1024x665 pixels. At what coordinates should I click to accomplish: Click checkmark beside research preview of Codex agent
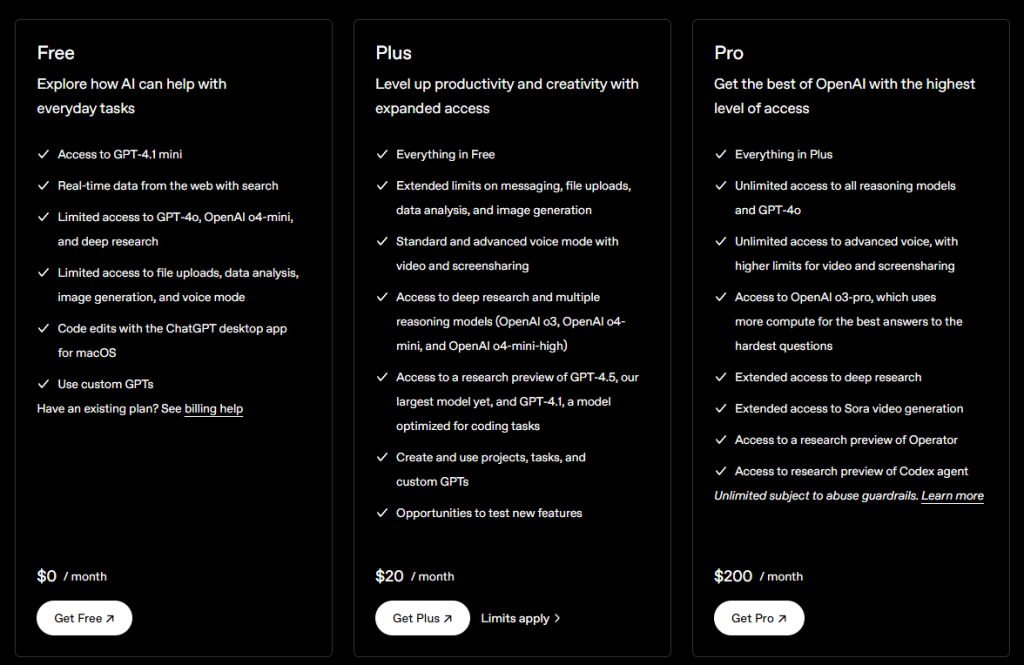(x=720, y=471)
